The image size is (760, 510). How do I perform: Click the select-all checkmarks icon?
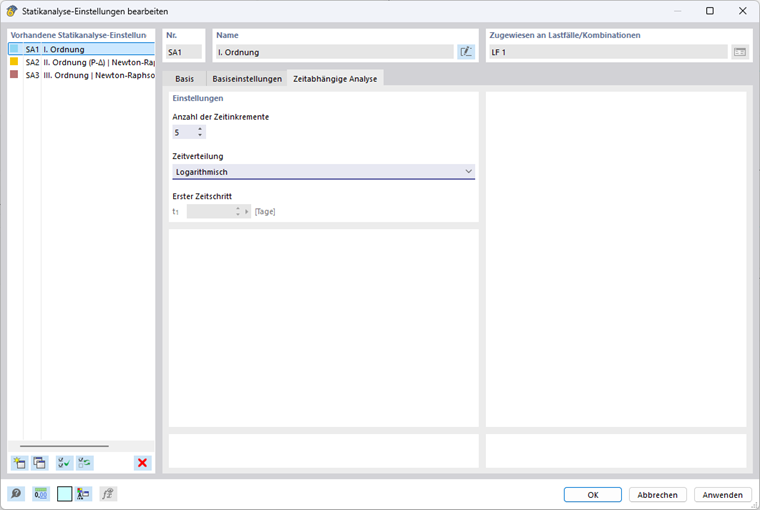[64, 463]
